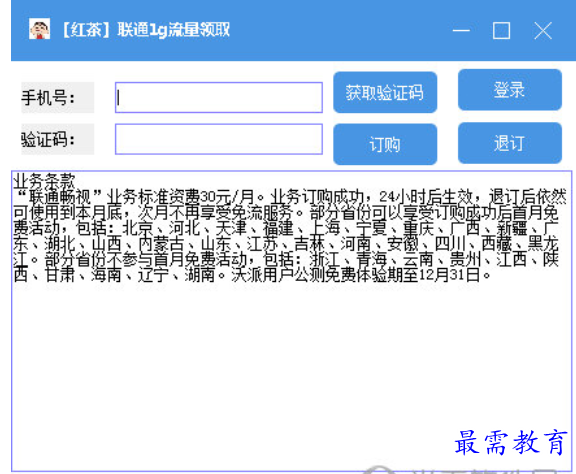
Task: Maximize the 联通1g流量领取 window
Action: coord(501,30)
